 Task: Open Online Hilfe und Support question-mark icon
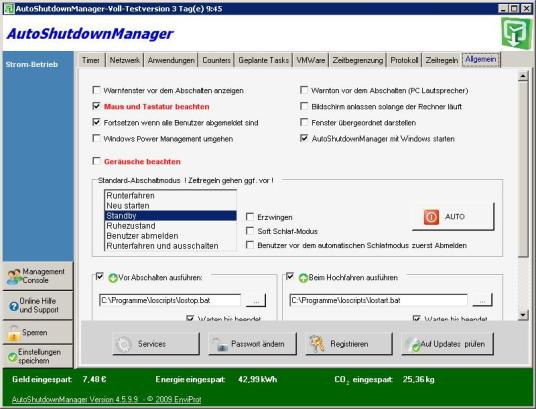click(14, 306)
